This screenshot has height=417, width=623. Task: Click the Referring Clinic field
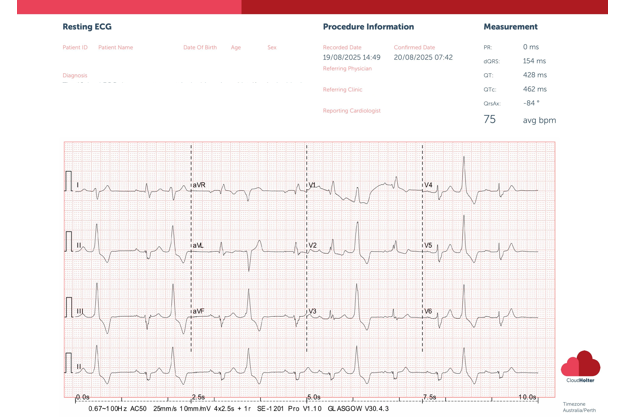(342, 89)
